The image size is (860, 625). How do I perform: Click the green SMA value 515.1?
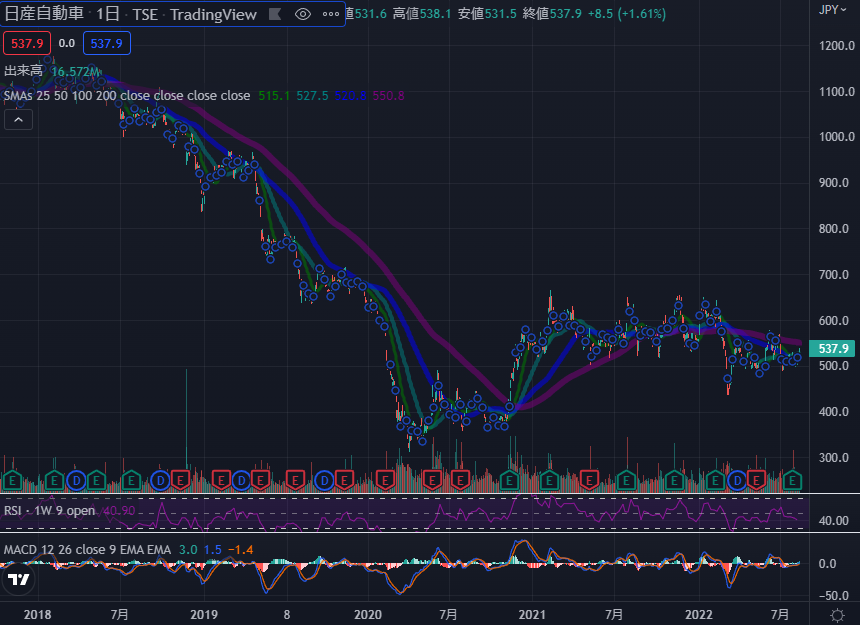tap(274, 96)
